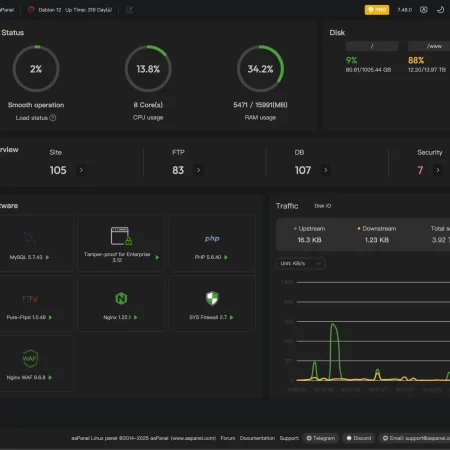
Task: Click the Nginx WAF 9.6.8 play arrow
Action: tap(50, 377)
